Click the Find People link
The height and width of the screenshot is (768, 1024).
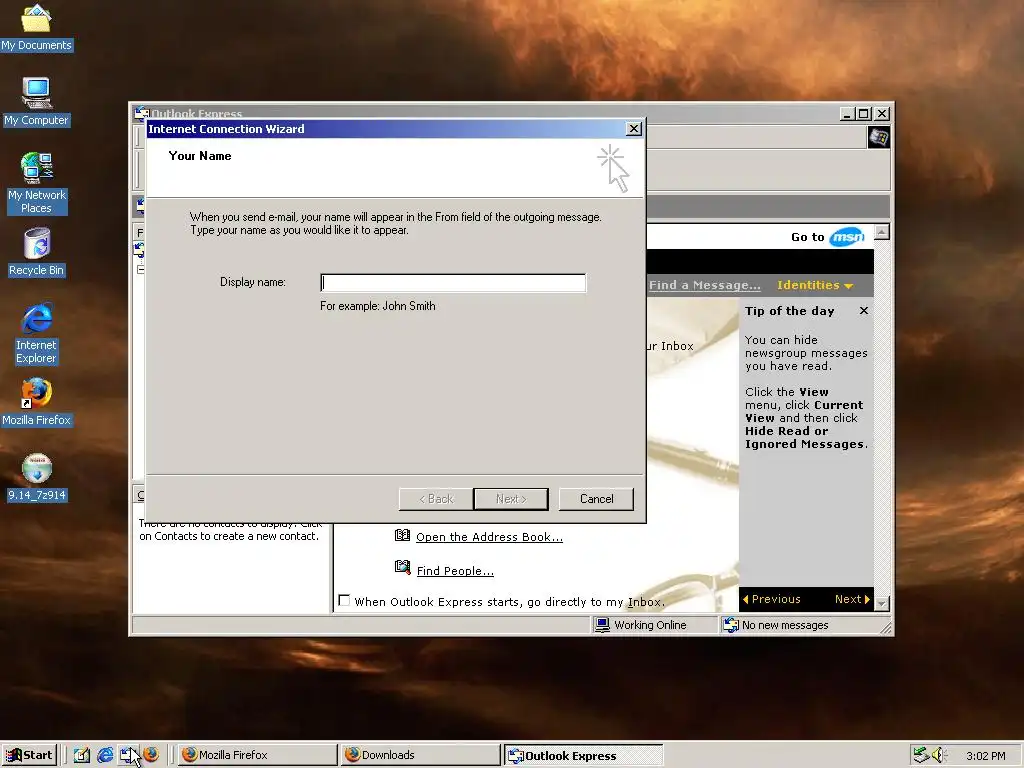pyautogui.click(x=455, y=571)
